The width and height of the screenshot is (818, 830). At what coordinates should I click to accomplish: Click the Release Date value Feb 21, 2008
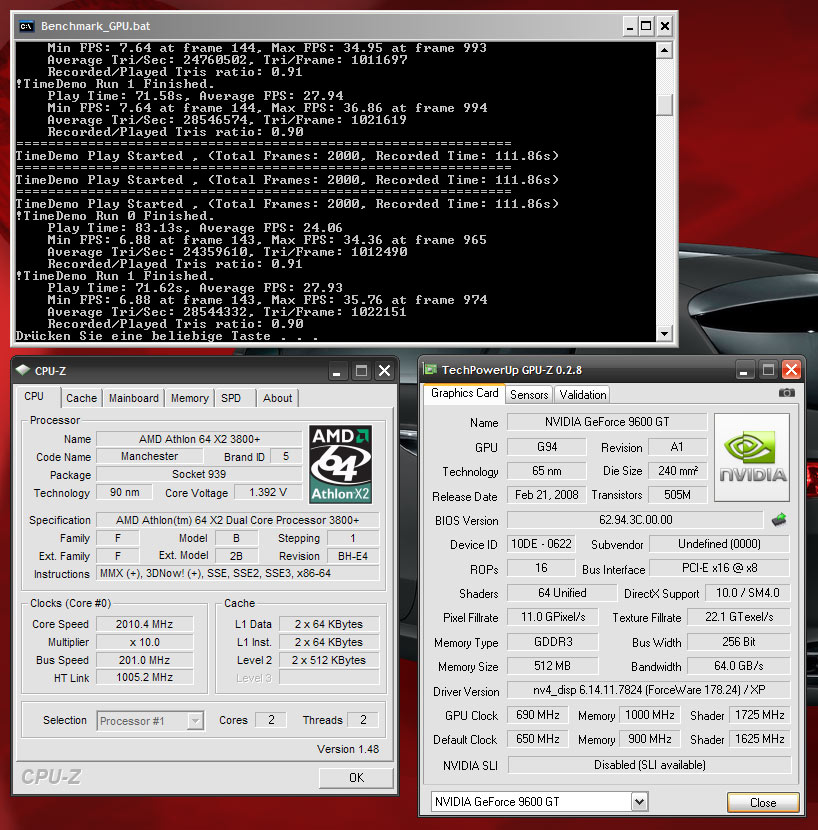546,495
